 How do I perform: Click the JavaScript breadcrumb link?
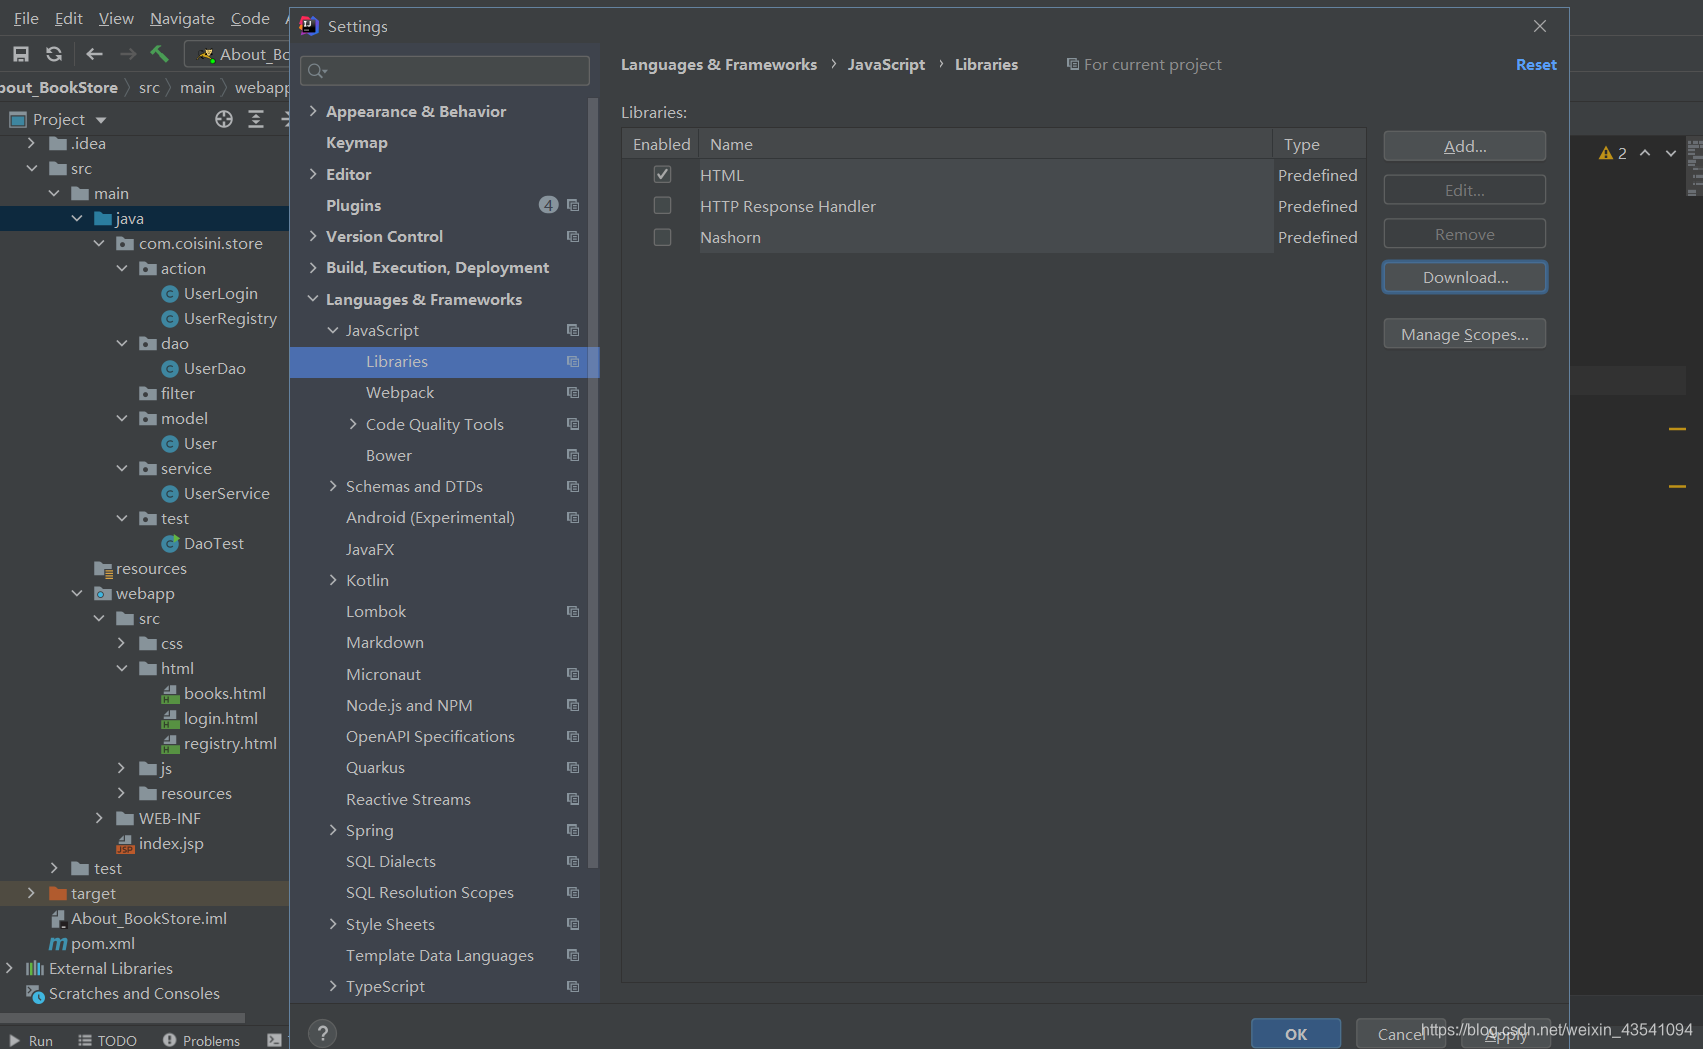coord(886,64)
